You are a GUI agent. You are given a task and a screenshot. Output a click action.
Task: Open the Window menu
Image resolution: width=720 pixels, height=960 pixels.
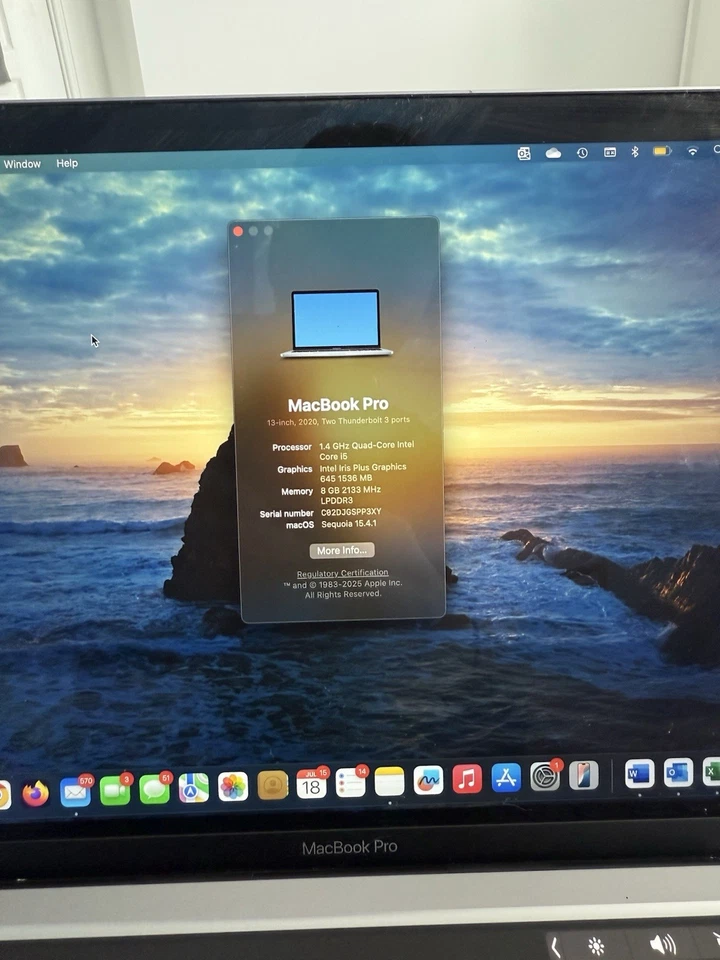click(x=22, y=164)
